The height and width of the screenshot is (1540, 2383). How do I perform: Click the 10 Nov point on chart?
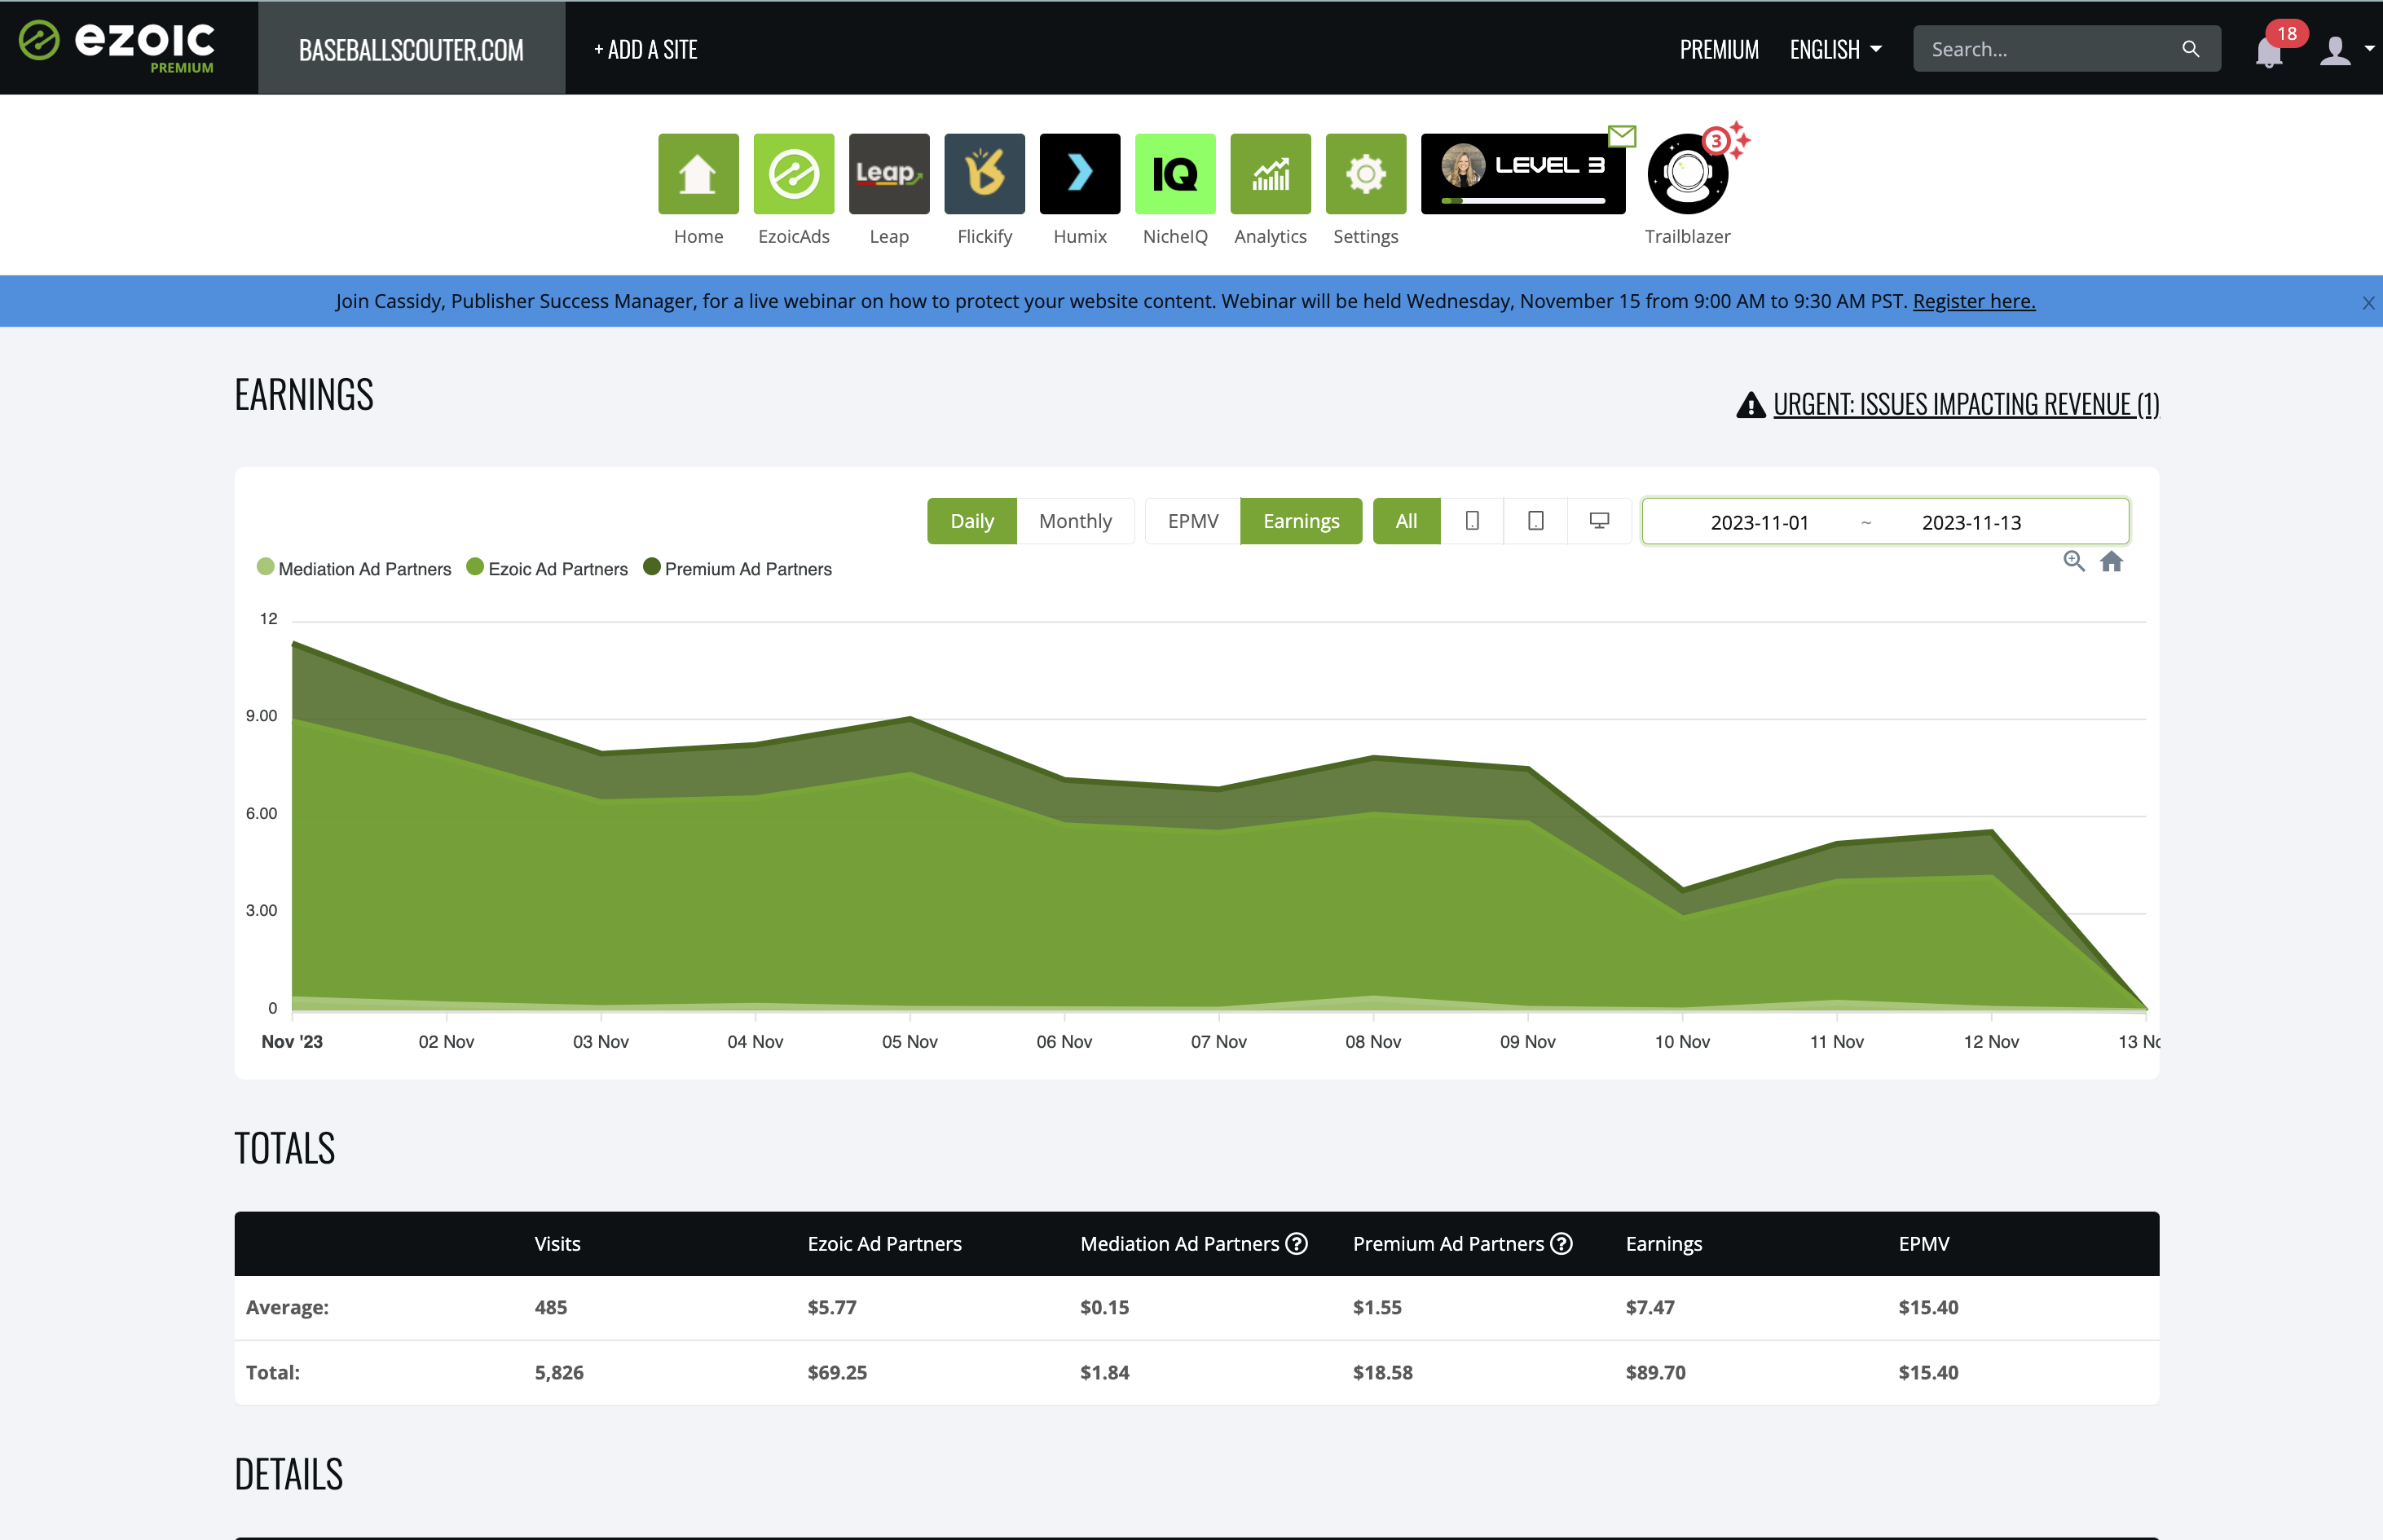1683,888
